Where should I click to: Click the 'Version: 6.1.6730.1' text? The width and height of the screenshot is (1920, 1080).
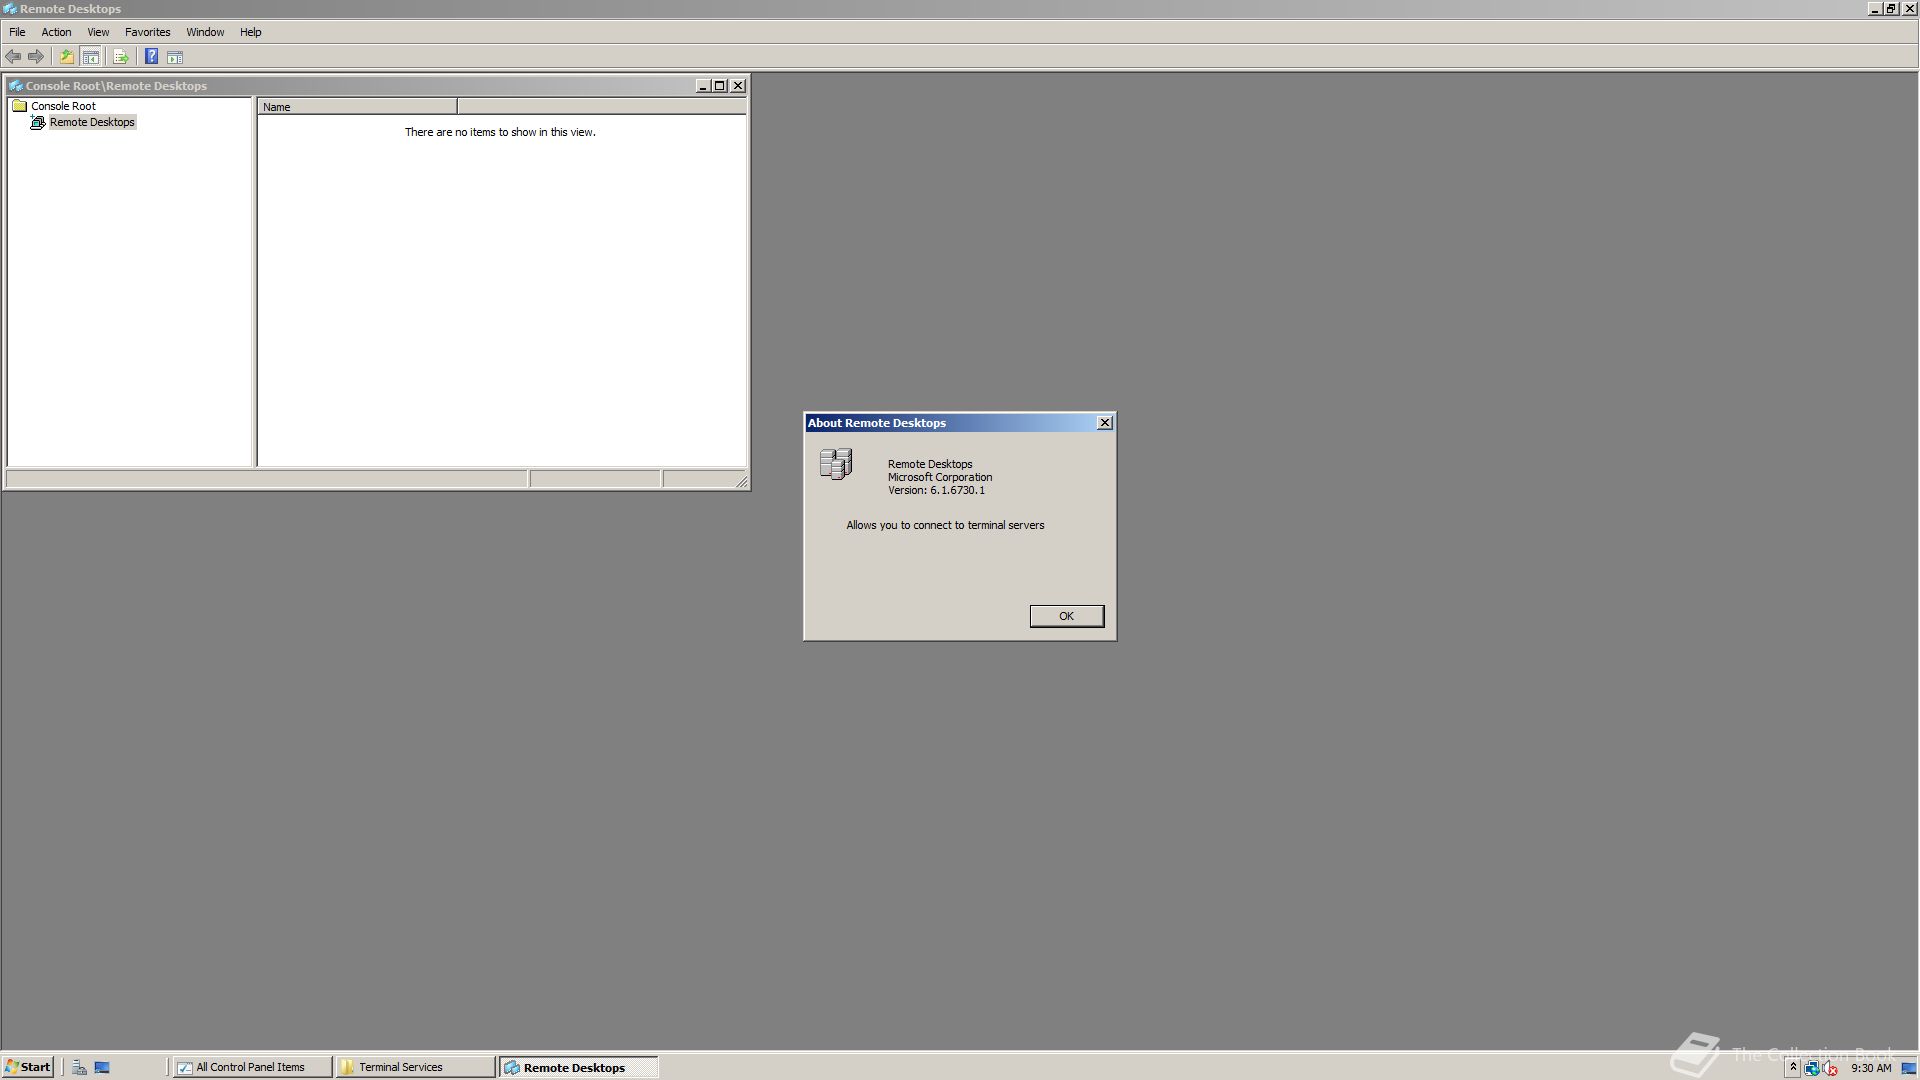click(936, 490)
